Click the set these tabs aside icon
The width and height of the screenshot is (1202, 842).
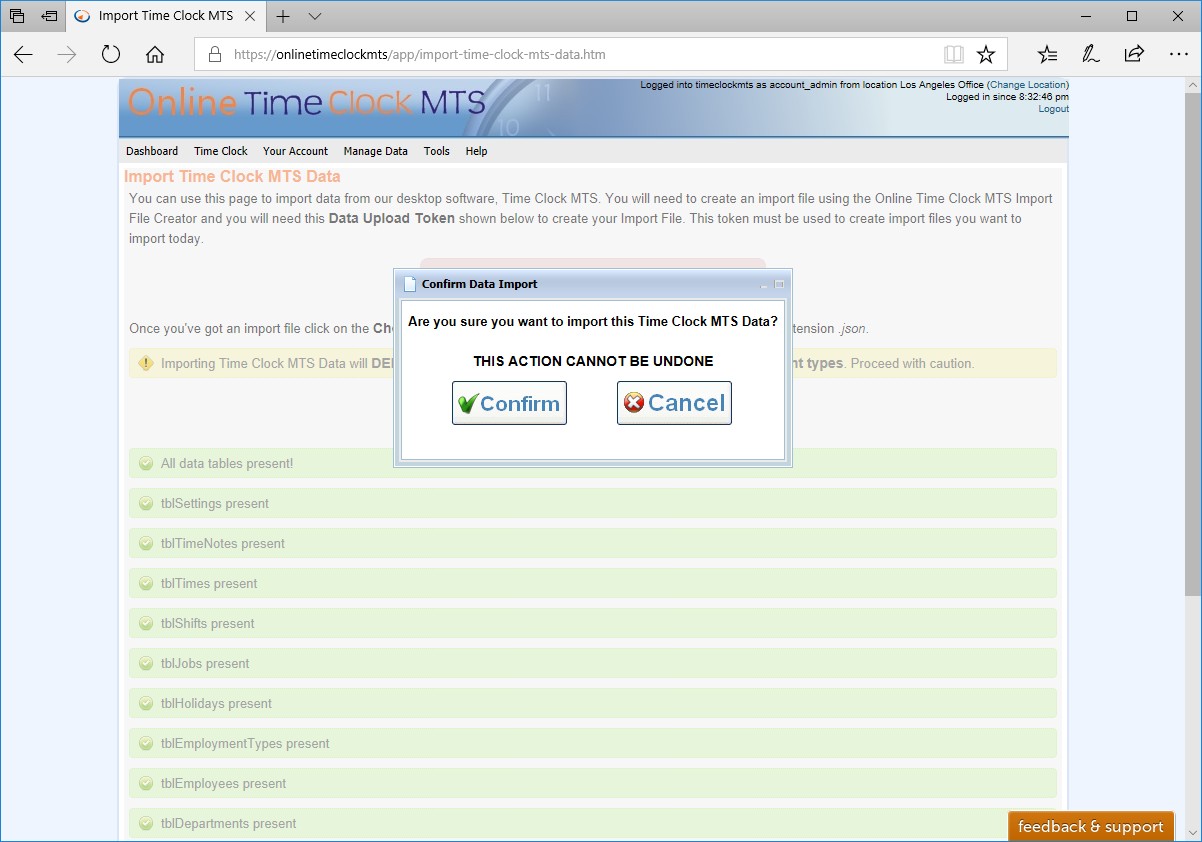pos(48,16)
